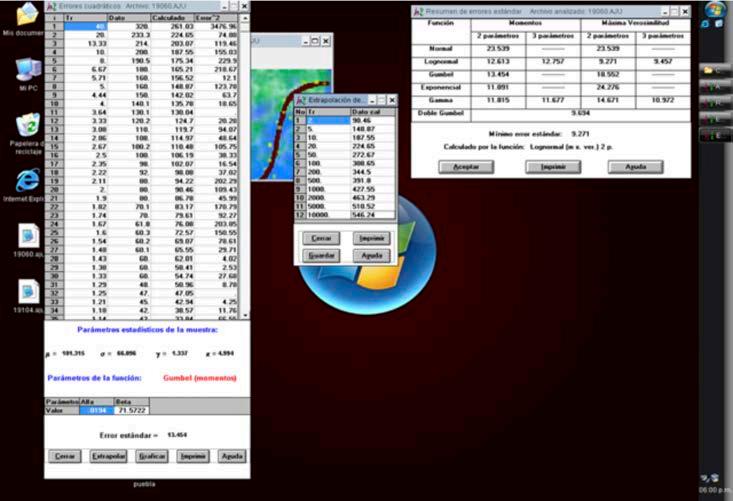Open the Papelera de reciclaje icon
733x501 pixels.
28,125
